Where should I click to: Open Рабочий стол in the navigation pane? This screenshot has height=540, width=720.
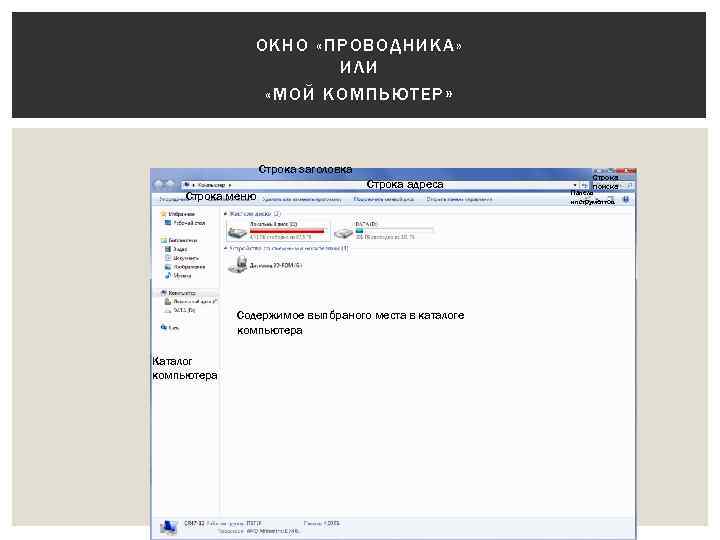click(x=185, y=223)
